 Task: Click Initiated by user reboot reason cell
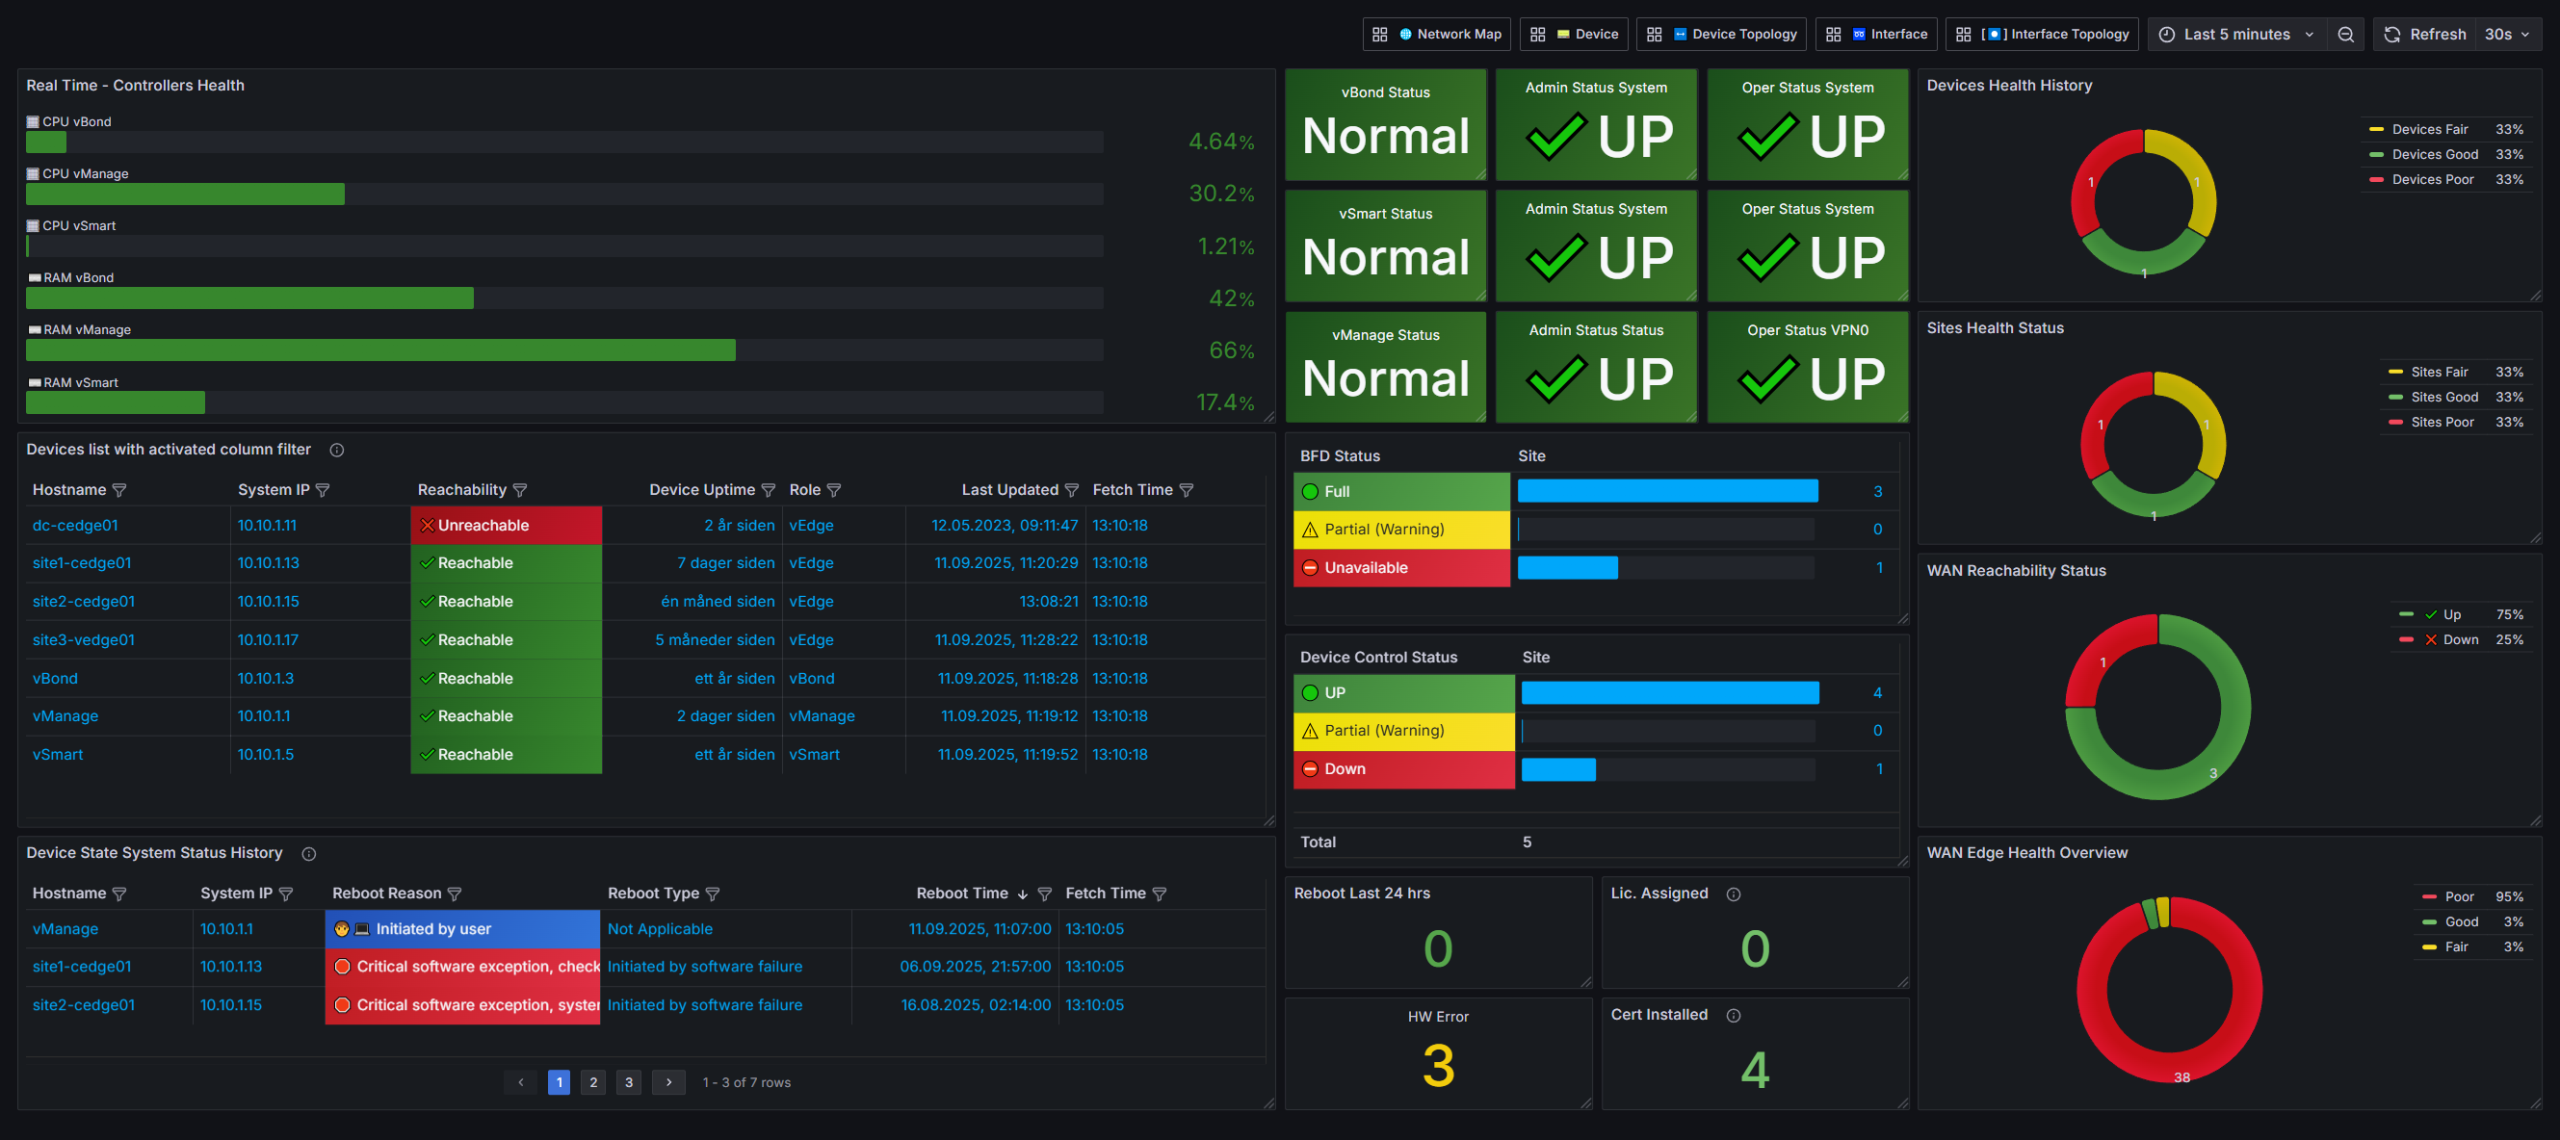click(462, 929)
